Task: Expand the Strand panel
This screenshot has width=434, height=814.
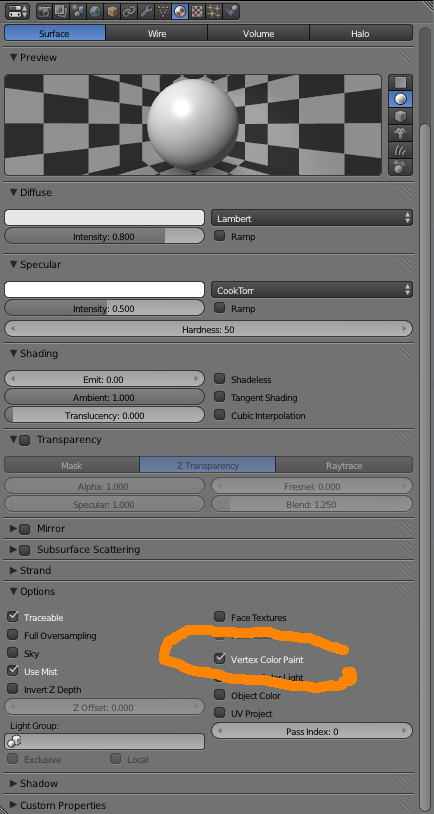Action: pos(13,570)
